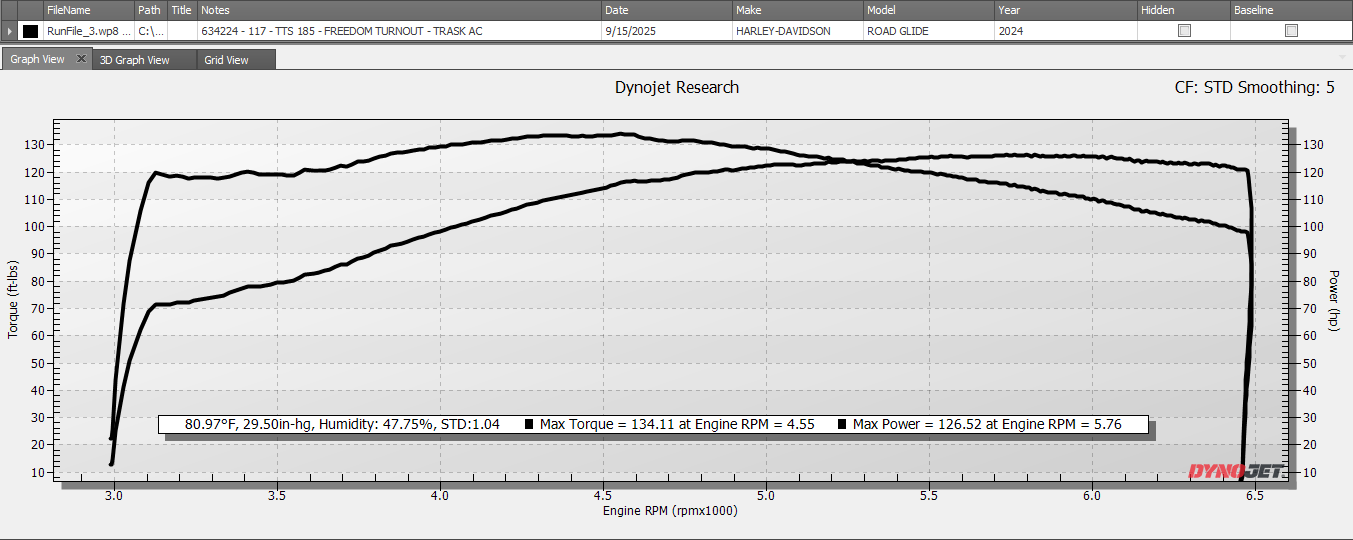Toggle the Baseline checkbox for RunFile_3
Screen dimensions: 1353x540
(1291, 31)
